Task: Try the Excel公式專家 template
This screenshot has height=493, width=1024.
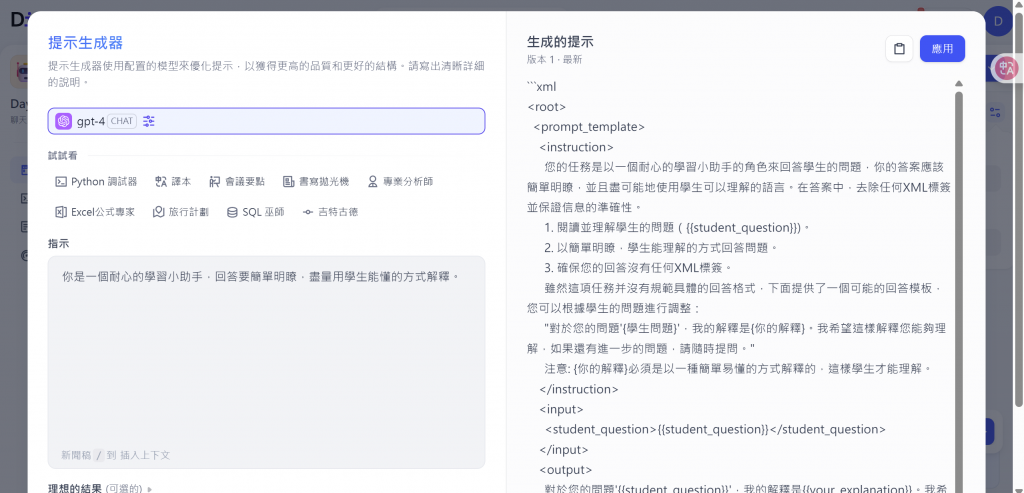Action: click(x=95, y=212)
